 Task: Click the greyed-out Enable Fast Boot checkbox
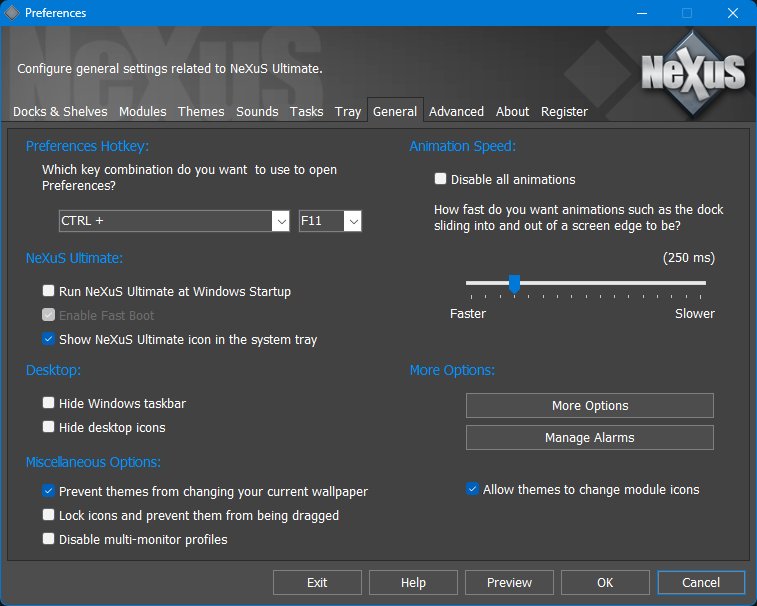[48, 315]
